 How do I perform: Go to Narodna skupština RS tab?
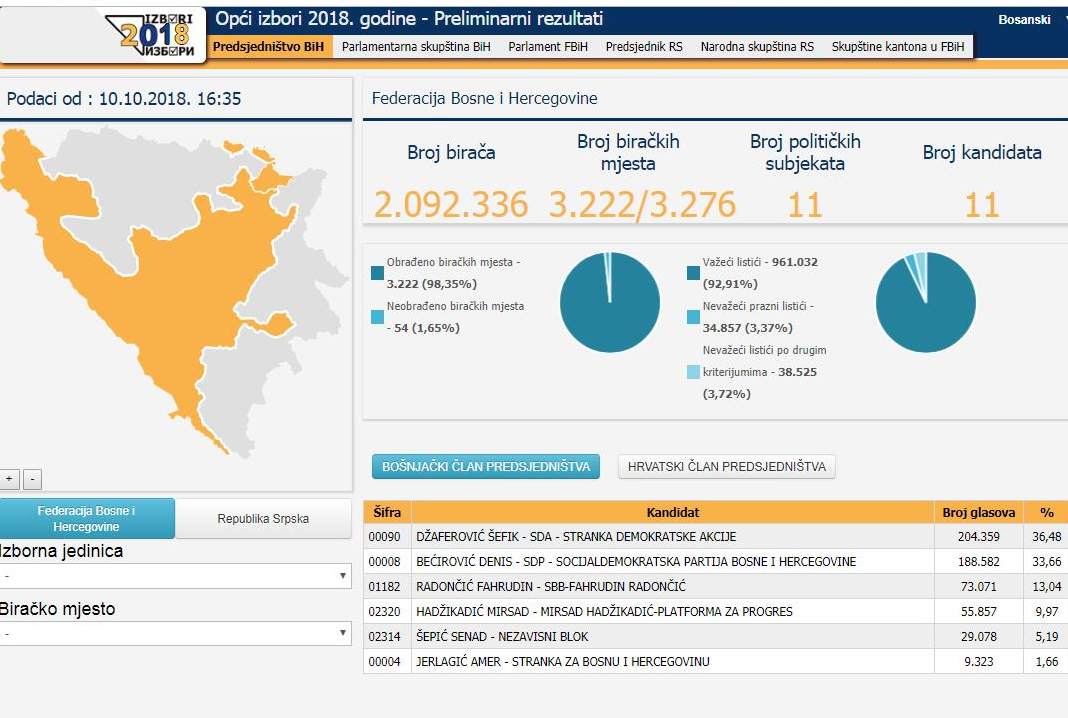click(x=757, y=47)
